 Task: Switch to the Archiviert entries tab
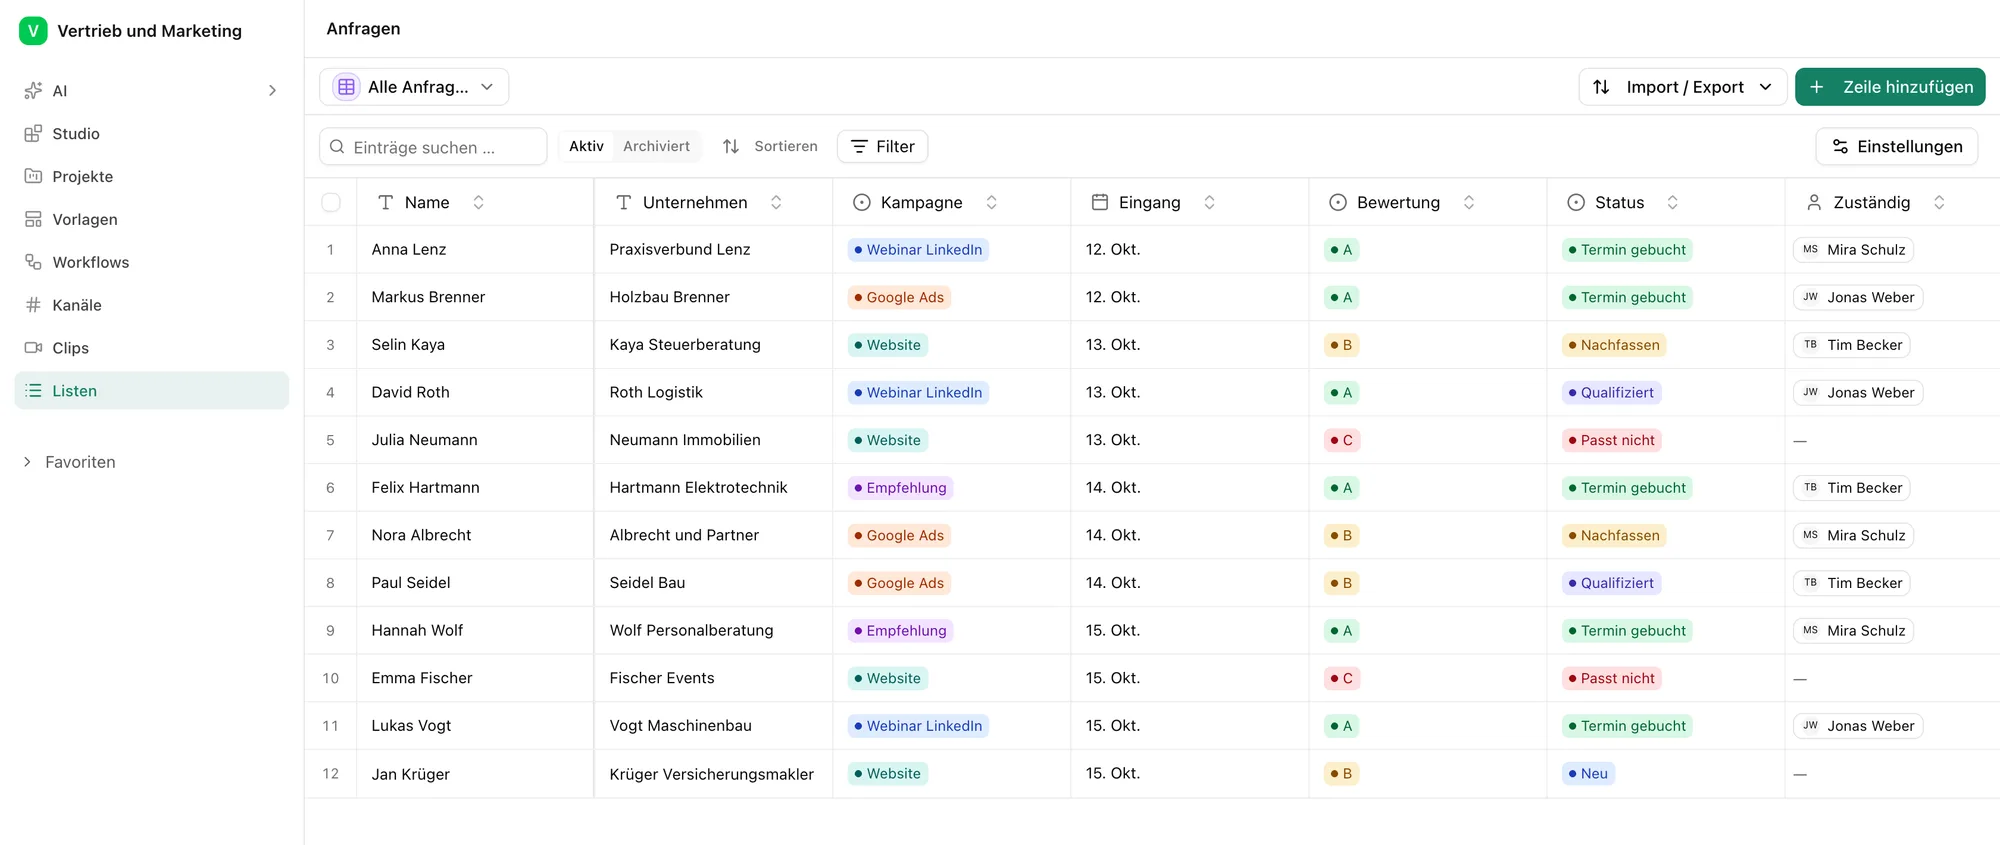click(x=656, y=146)
